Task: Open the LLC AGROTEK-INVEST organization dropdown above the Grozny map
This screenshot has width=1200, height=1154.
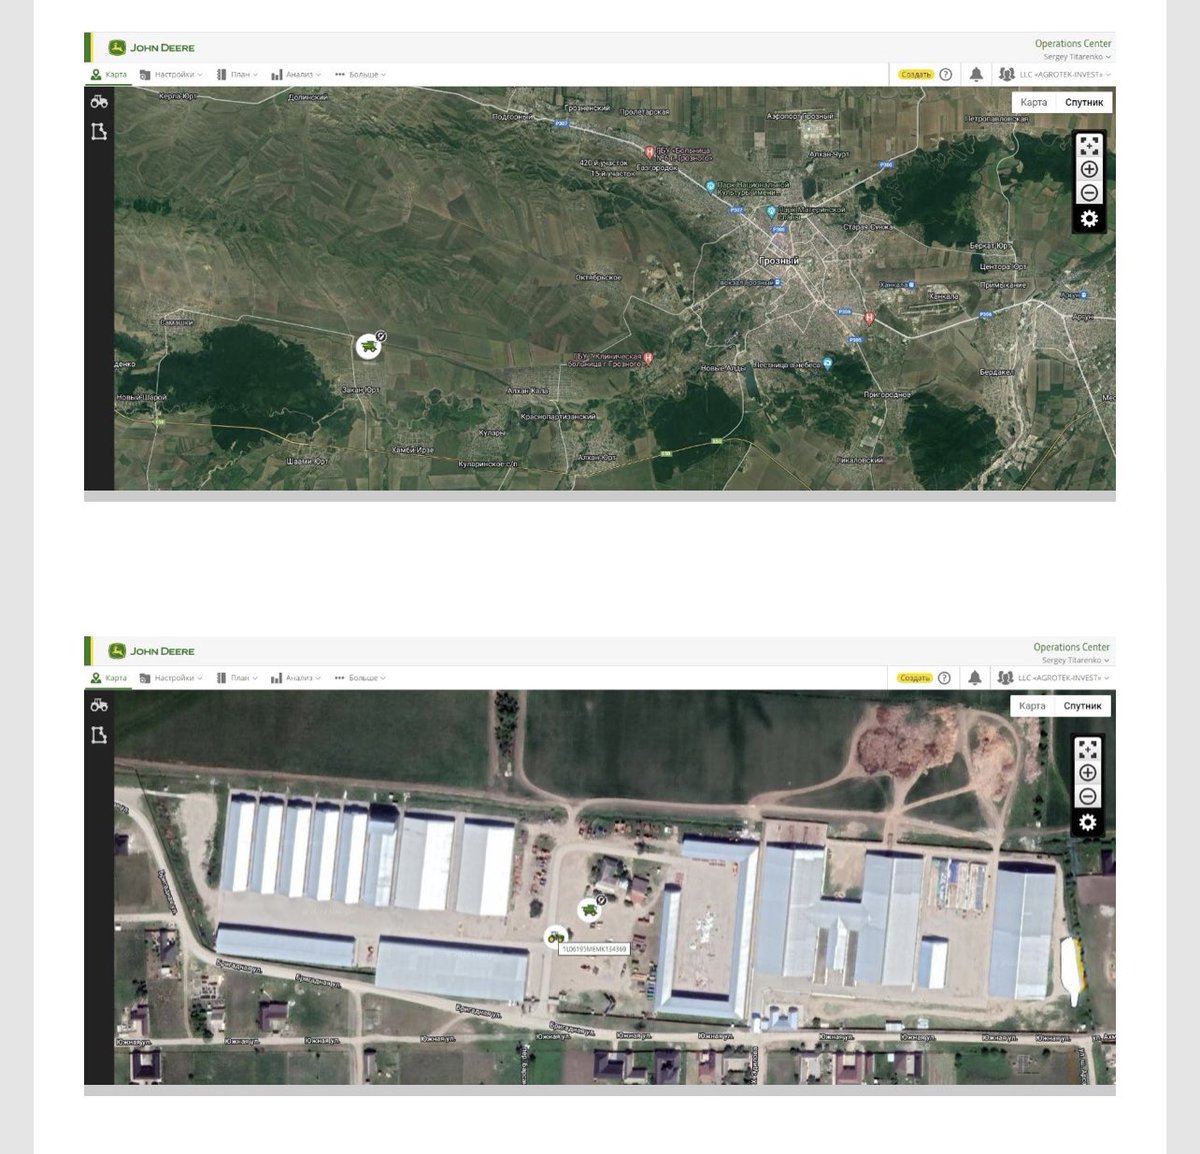Action: 1056,74
